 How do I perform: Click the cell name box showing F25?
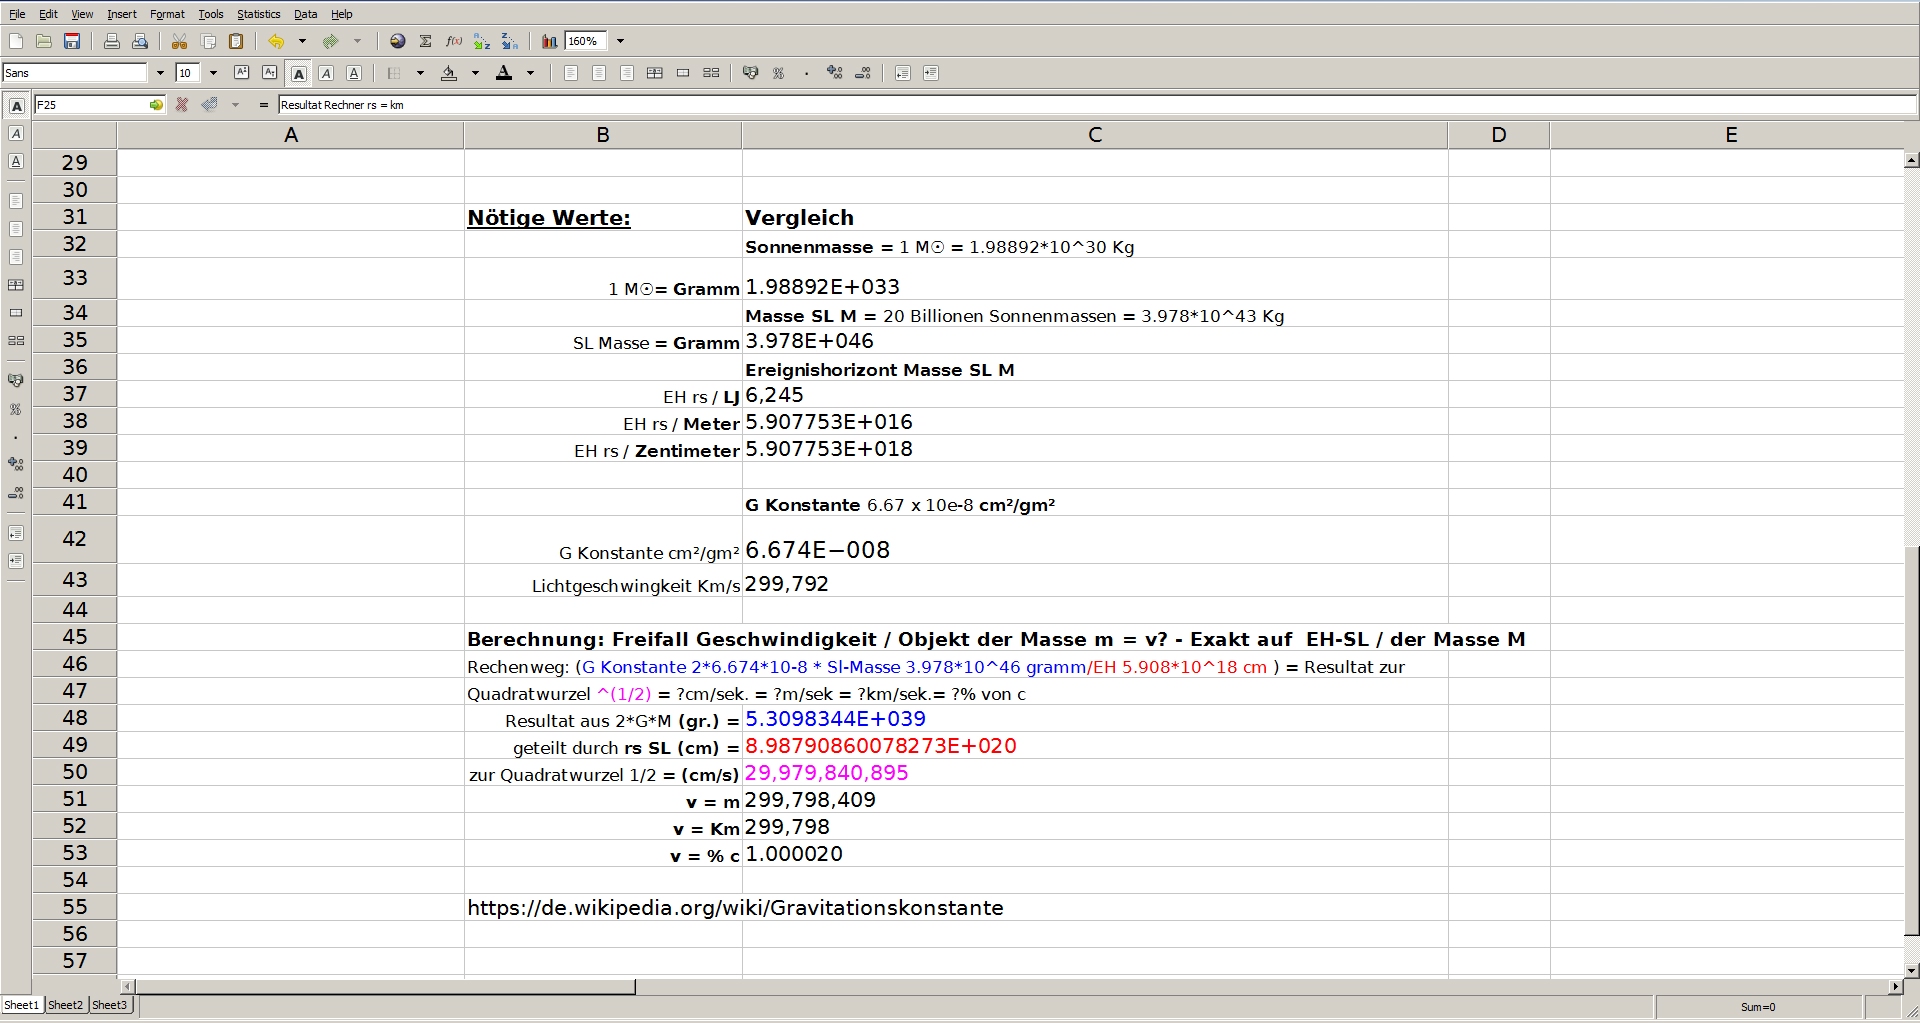coord(90,105)
